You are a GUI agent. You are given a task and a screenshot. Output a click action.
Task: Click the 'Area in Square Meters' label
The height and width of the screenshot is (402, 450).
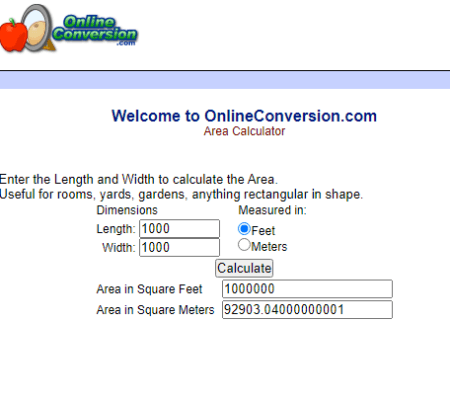click(155, 310)
